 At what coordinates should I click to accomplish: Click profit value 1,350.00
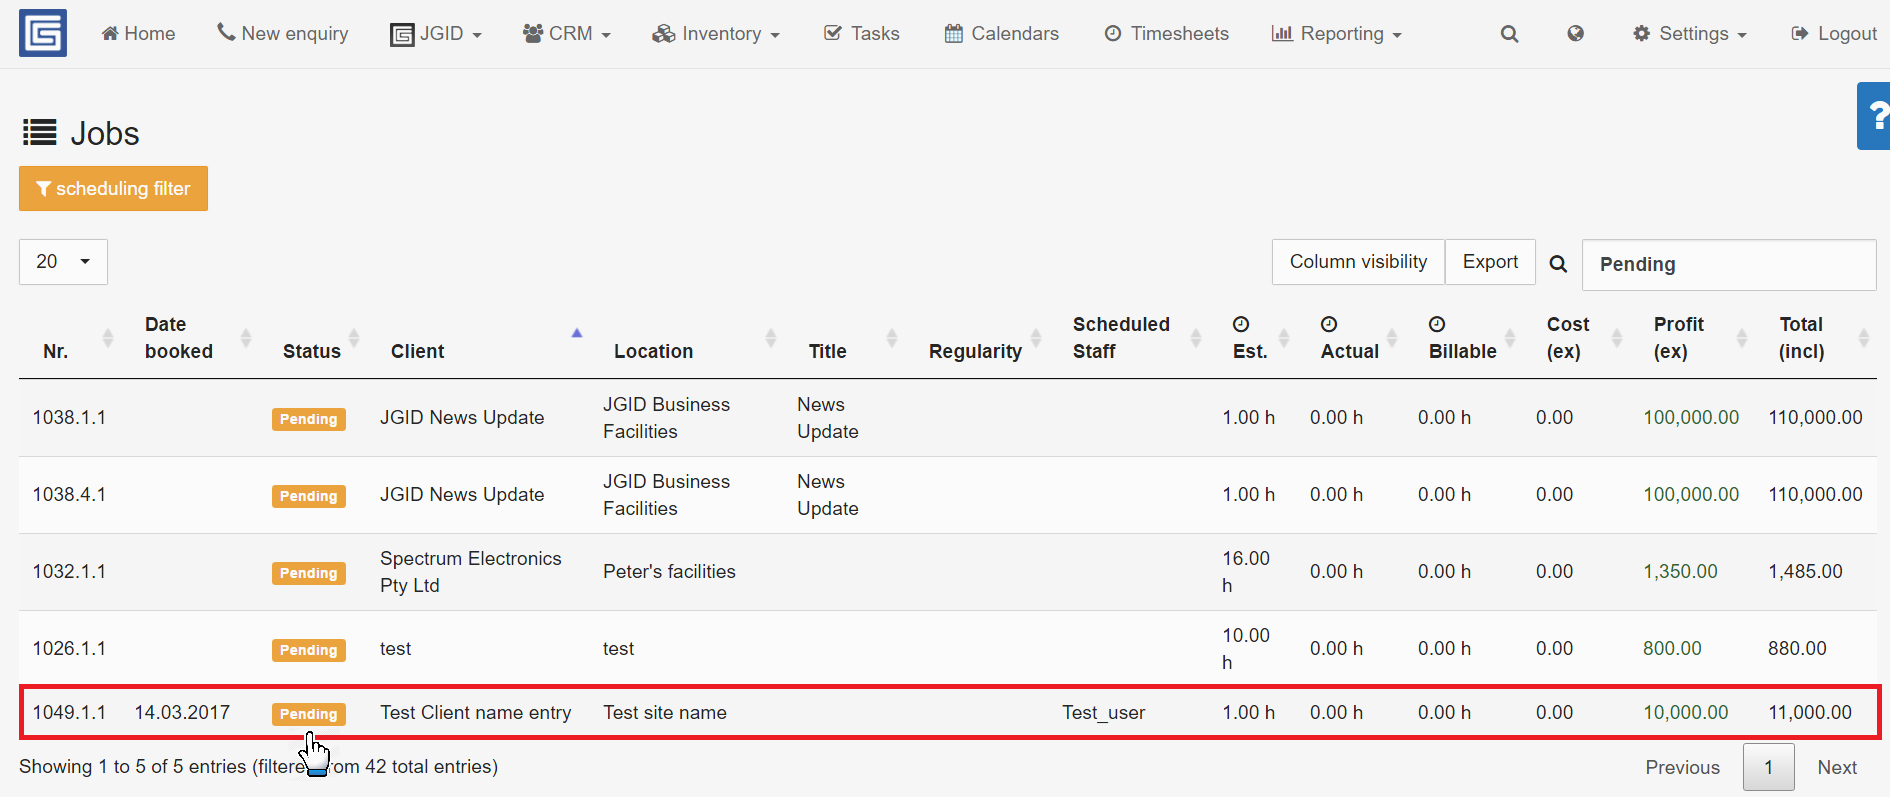(x=1680, y=572)
